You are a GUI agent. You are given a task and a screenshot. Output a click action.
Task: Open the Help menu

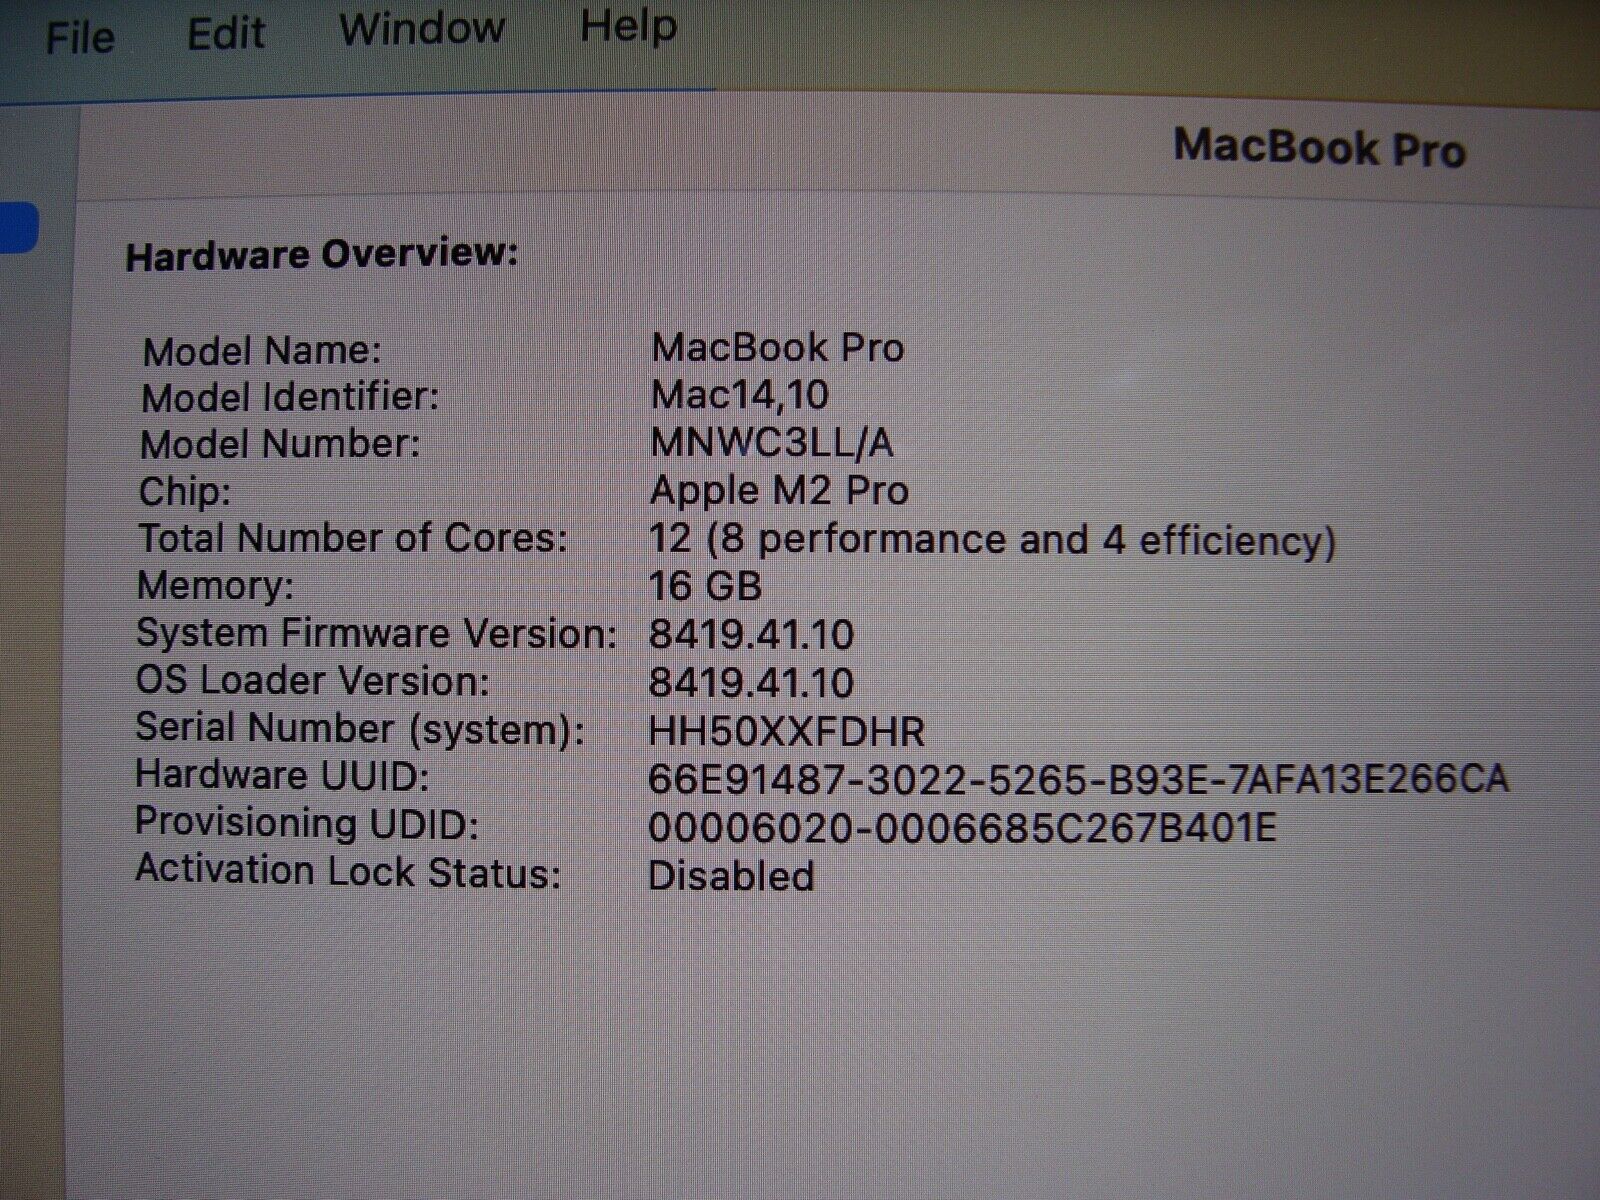coord(628,25)
